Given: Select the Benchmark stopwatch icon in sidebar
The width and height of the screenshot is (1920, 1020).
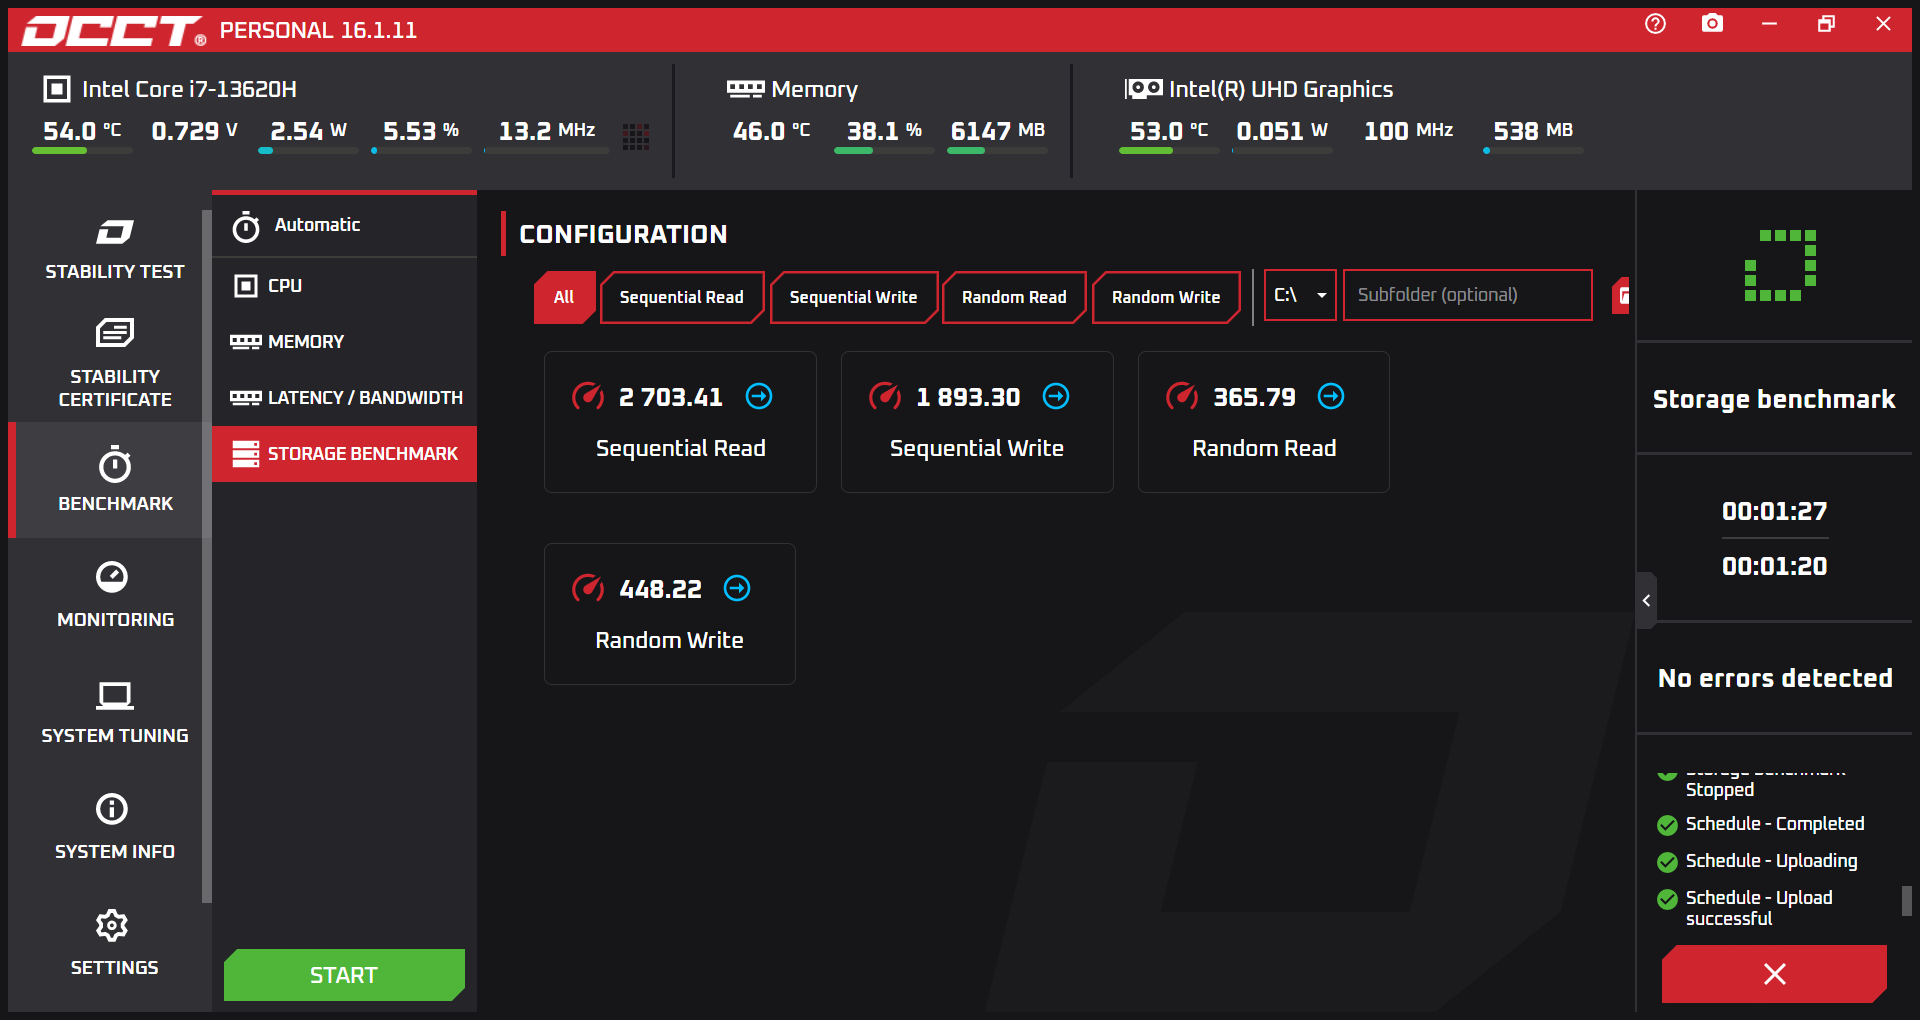Looking at the screenshot, I should click(x=115, y=465).
